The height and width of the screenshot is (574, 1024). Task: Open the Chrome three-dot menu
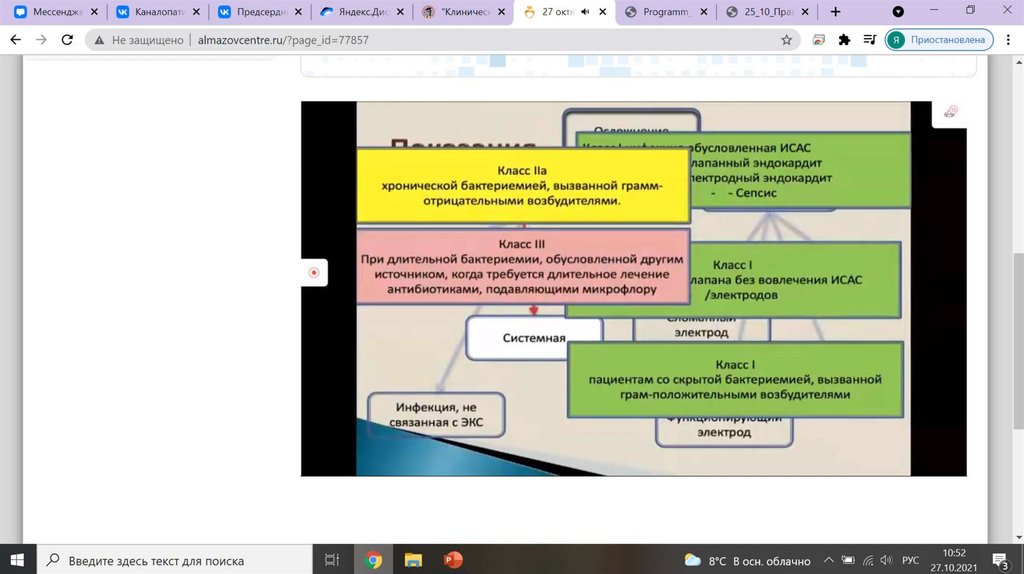(1009, 40)
